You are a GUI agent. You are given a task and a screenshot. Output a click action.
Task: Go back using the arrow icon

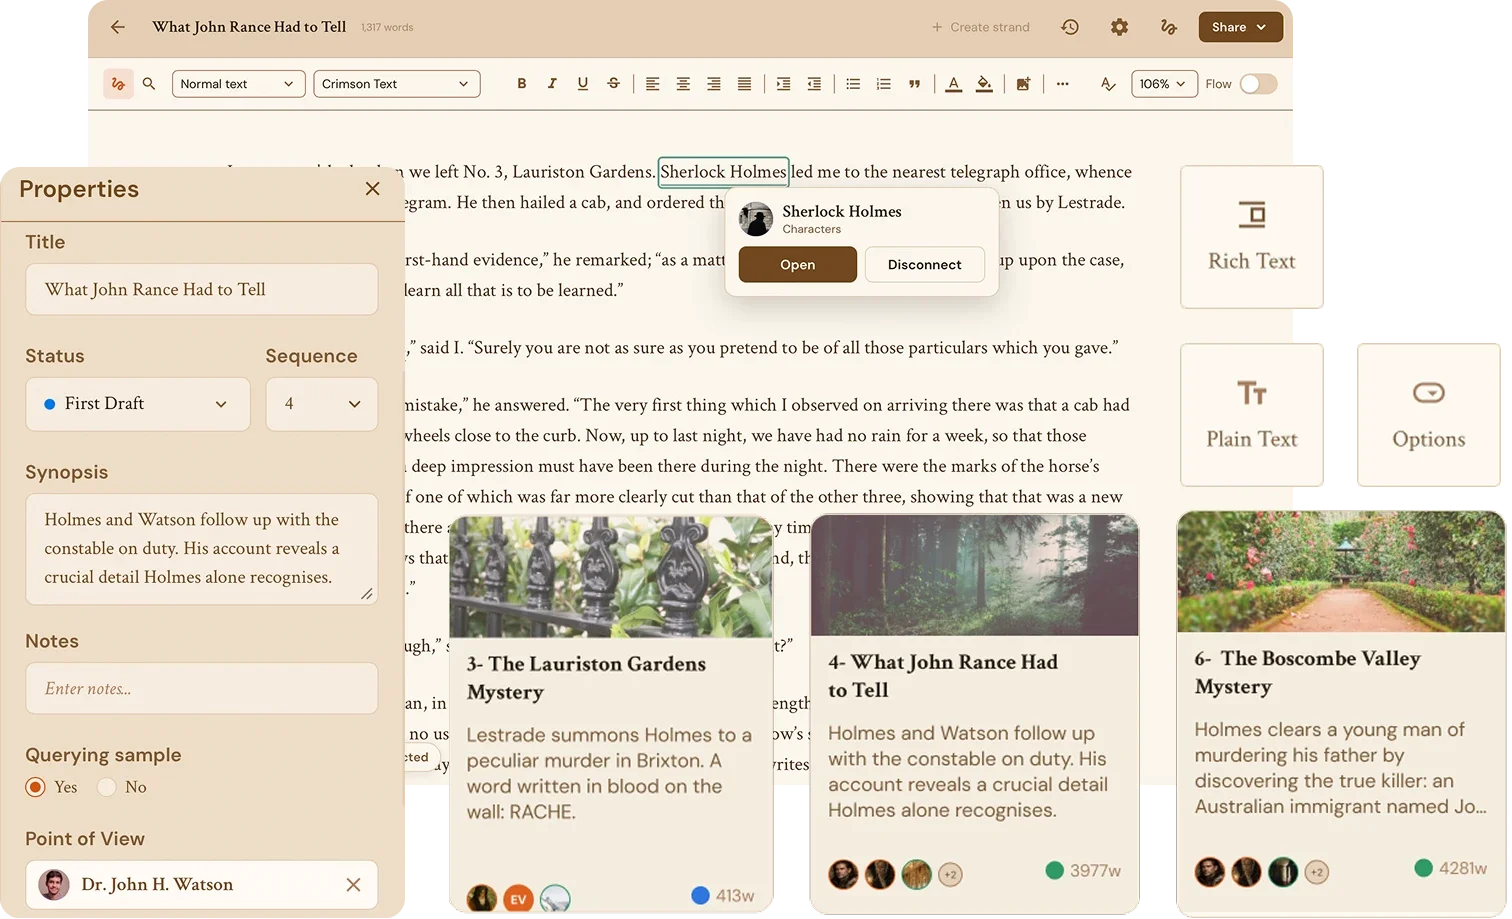click(x=118, y=27)
